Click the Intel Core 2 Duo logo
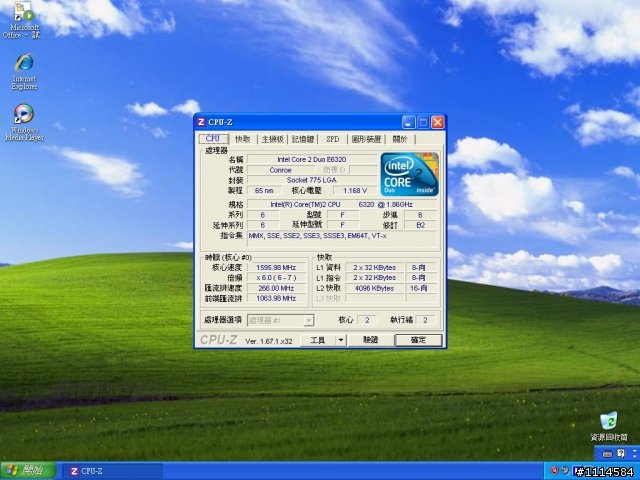Viewport: 640px width, 480px height. pyautogui.click(x=409, y=174)
